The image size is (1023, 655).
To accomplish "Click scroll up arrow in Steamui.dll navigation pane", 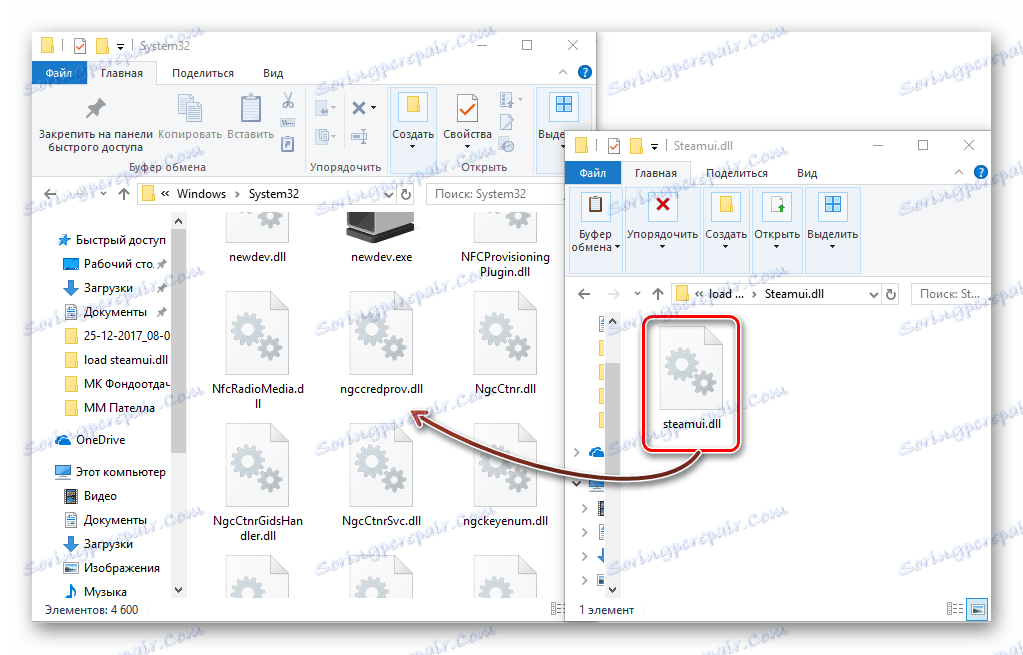I will click(612, 321).
